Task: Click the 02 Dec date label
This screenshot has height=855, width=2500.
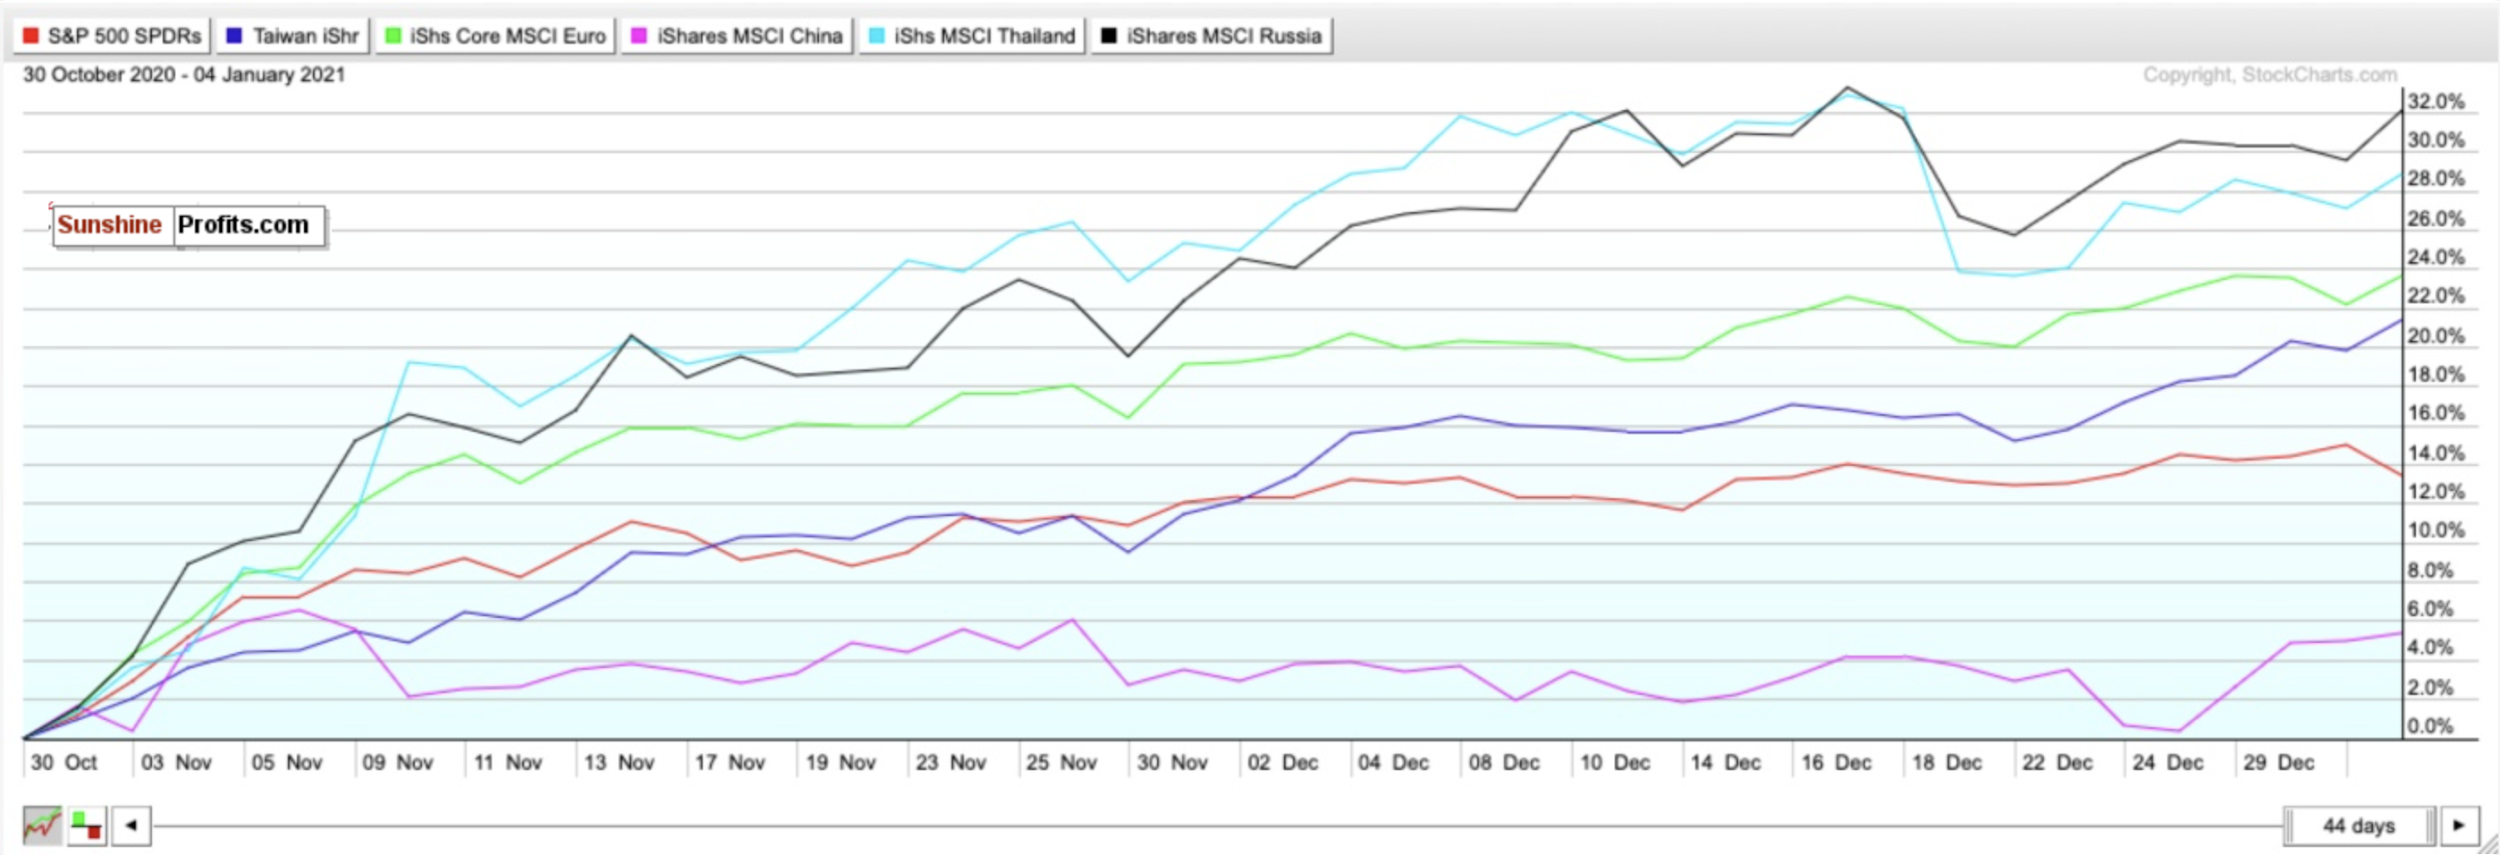Action: (1283, 763)
